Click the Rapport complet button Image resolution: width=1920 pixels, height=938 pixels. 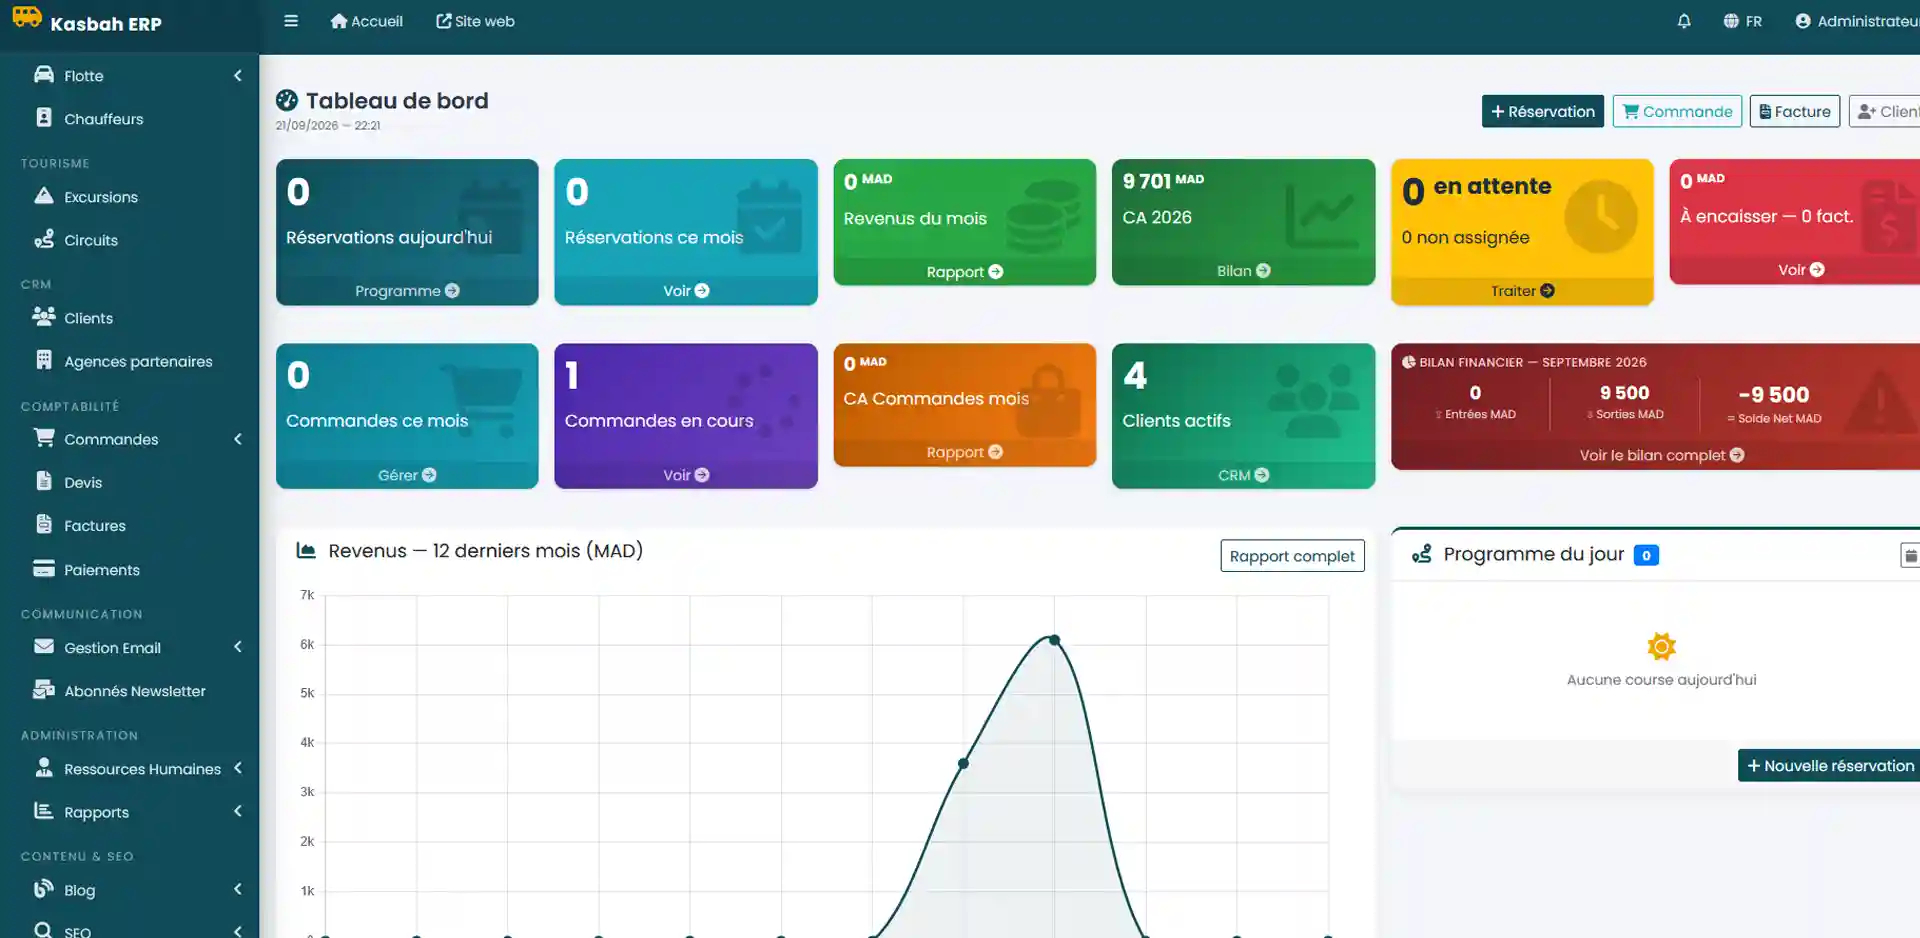click(x=1292, y=556)
